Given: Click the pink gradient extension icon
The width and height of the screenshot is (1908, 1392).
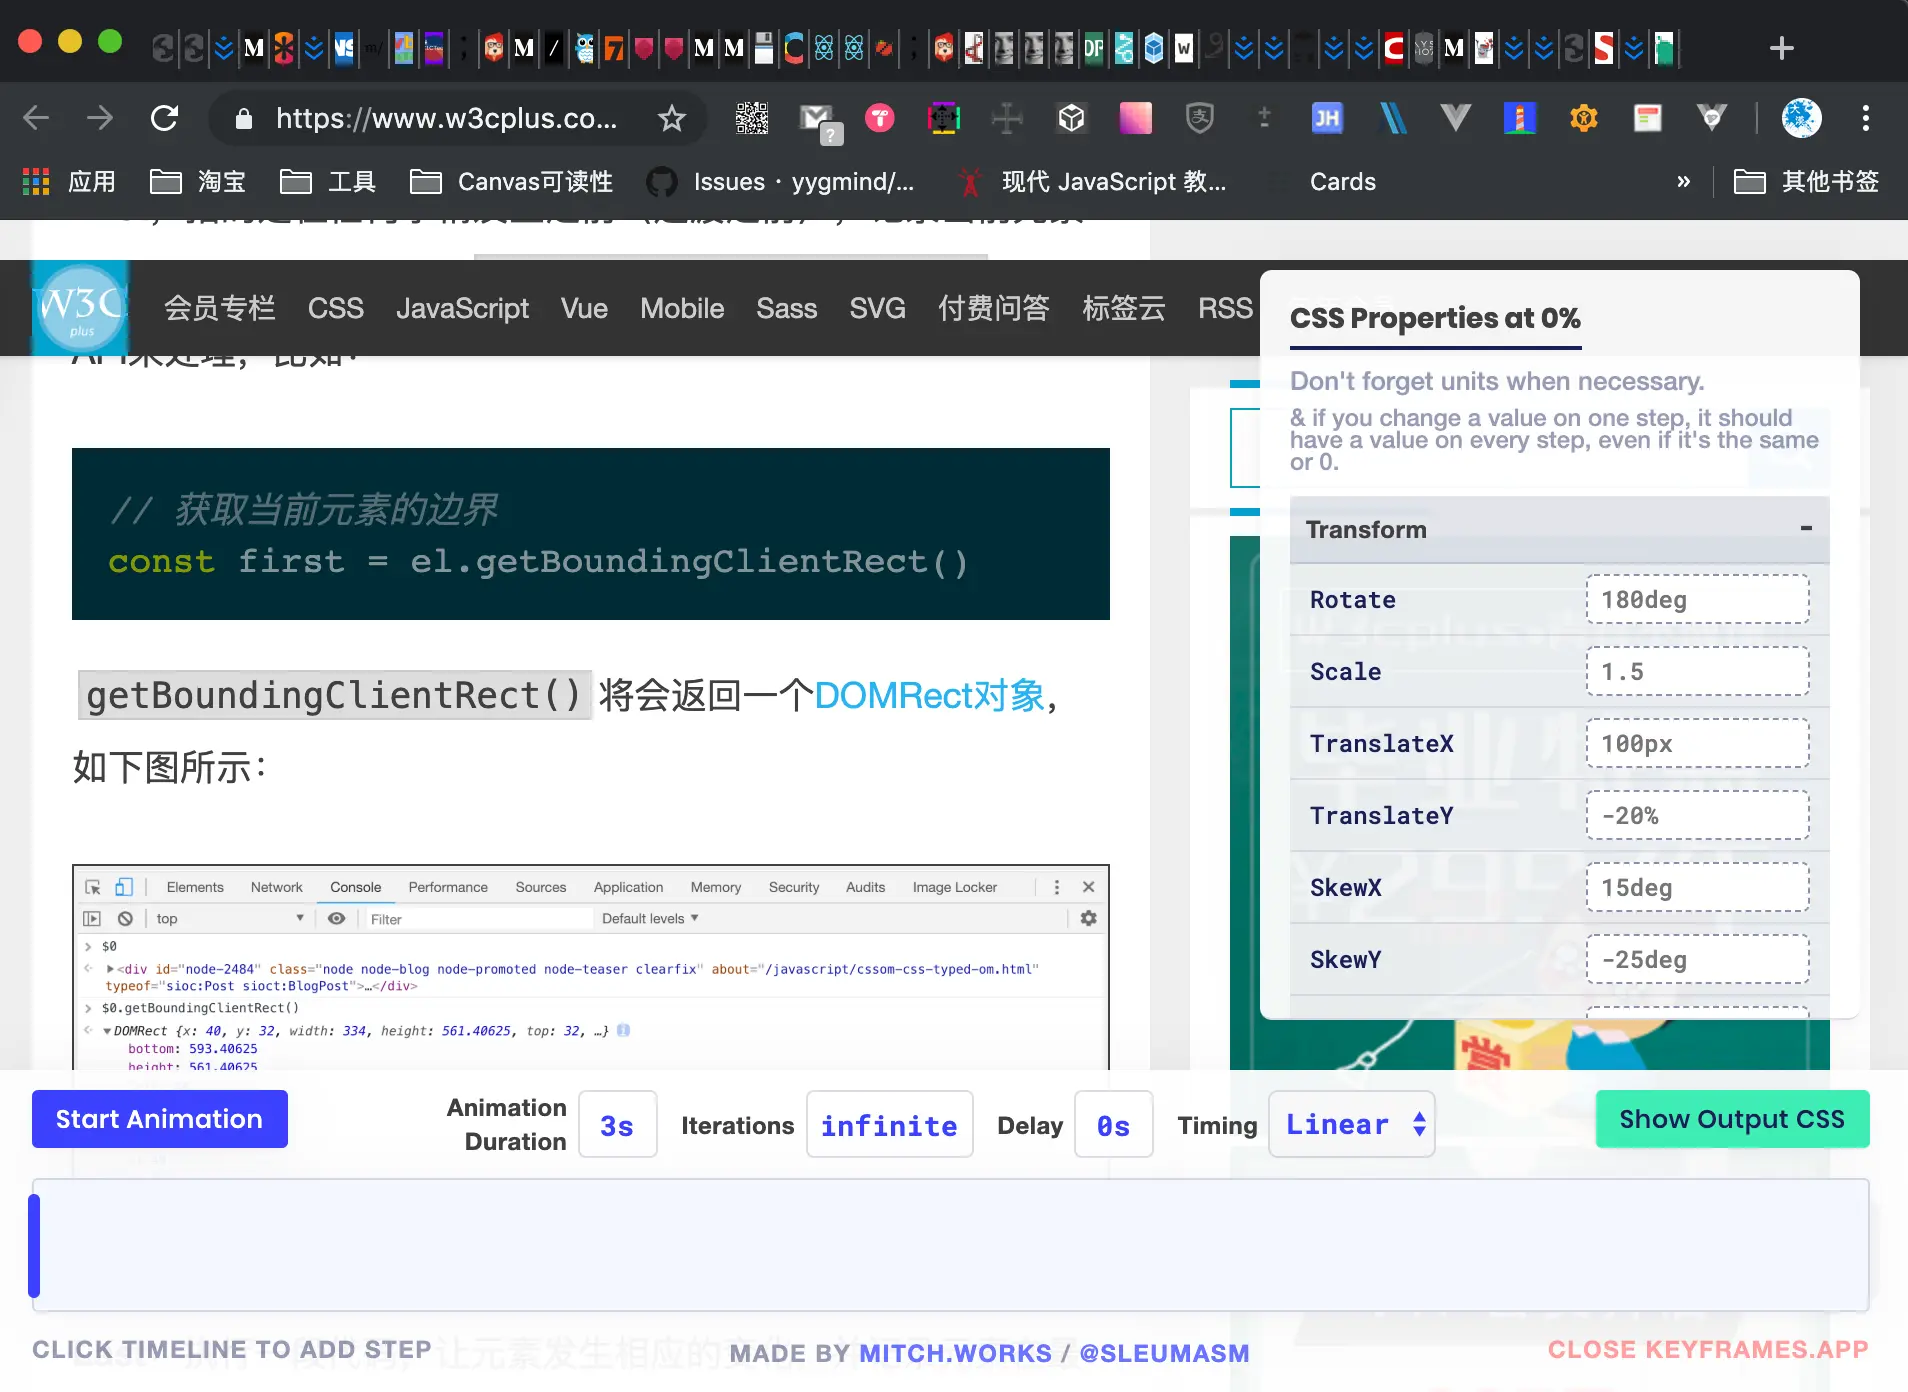Looking at the screenshot, I should [1135, 118].
